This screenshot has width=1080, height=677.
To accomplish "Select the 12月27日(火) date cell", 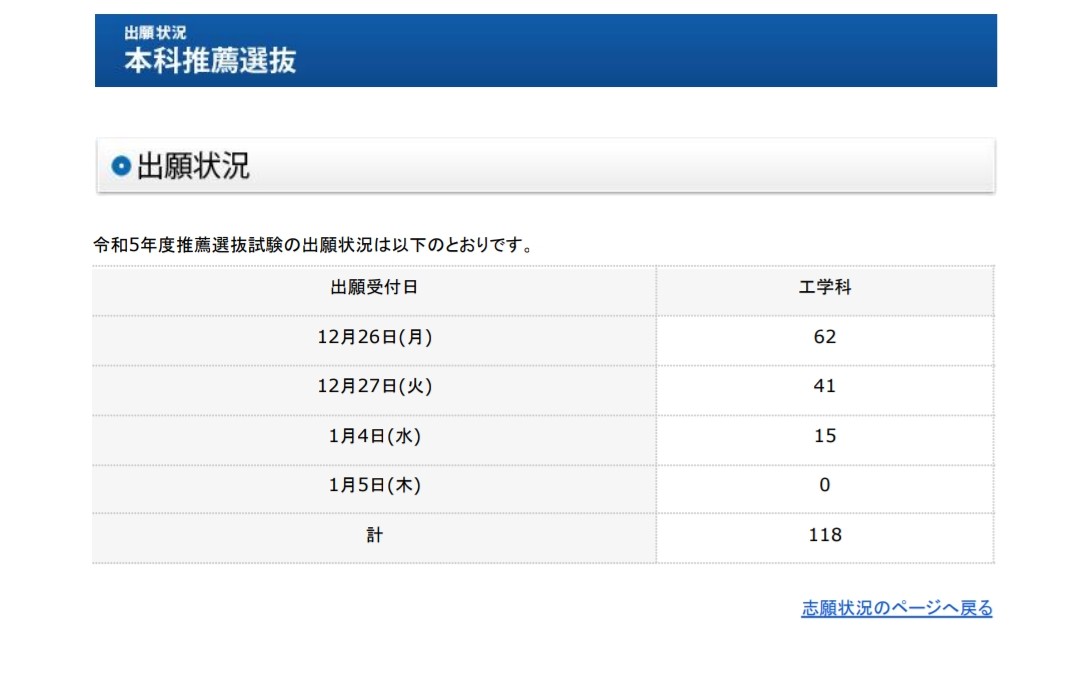I will [x=374, y=390].
